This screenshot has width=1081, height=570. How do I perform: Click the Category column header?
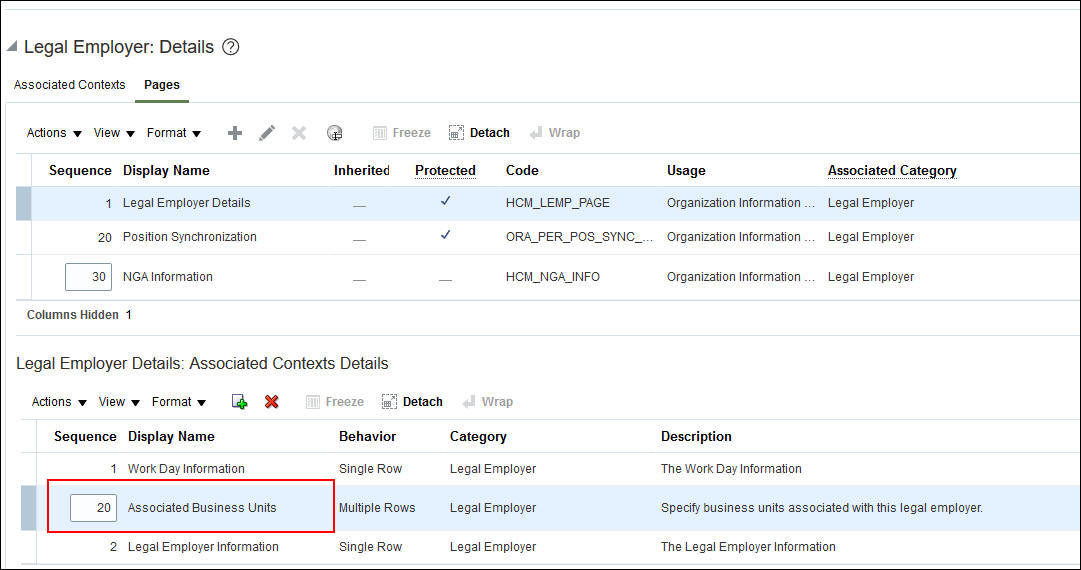click(478, 436)
